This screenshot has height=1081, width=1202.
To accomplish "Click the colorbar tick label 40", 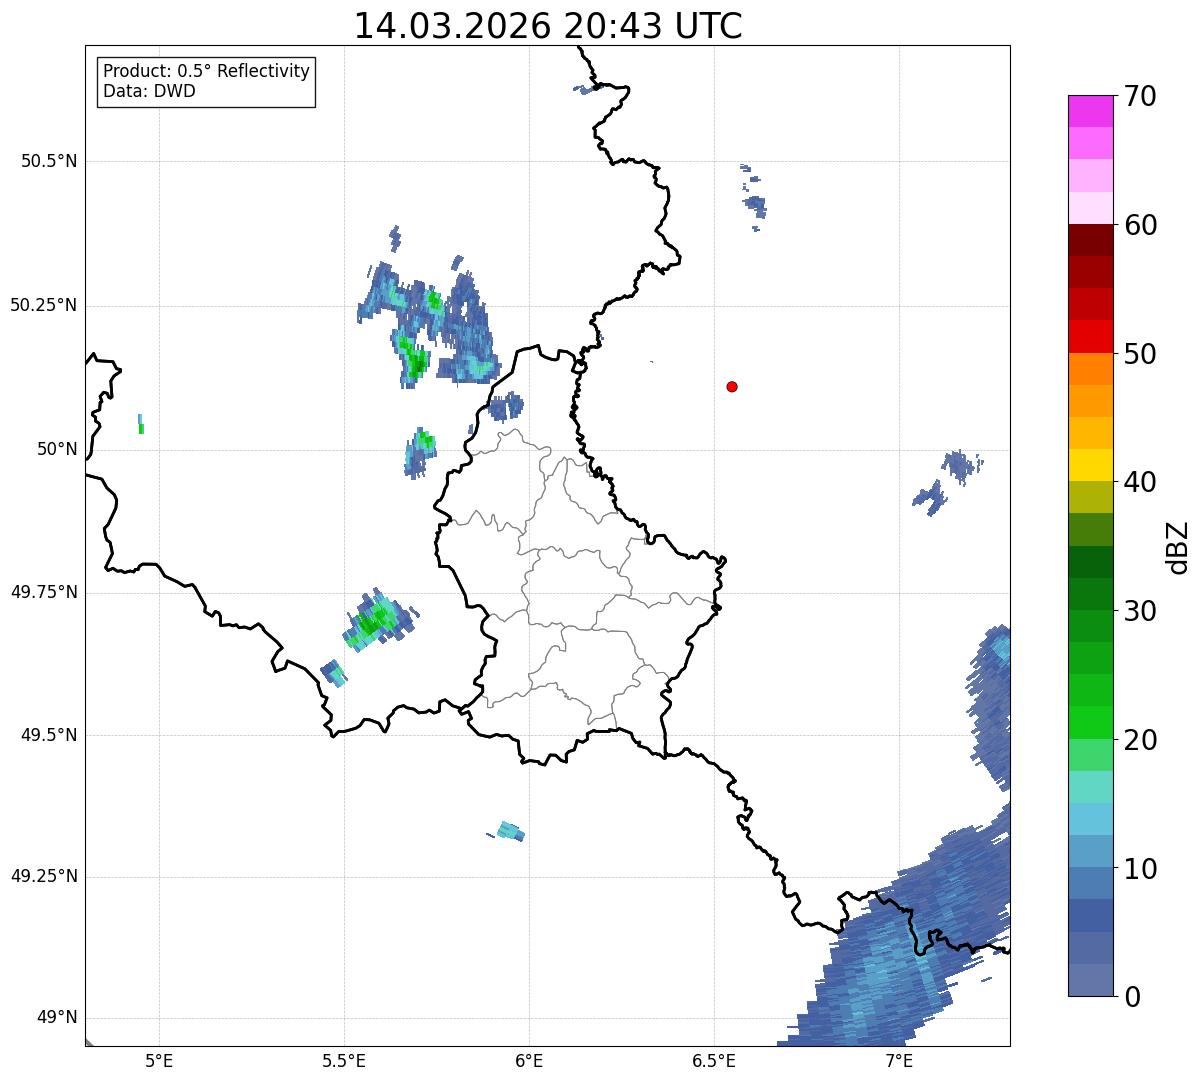I will click(x=1140, y=483).
